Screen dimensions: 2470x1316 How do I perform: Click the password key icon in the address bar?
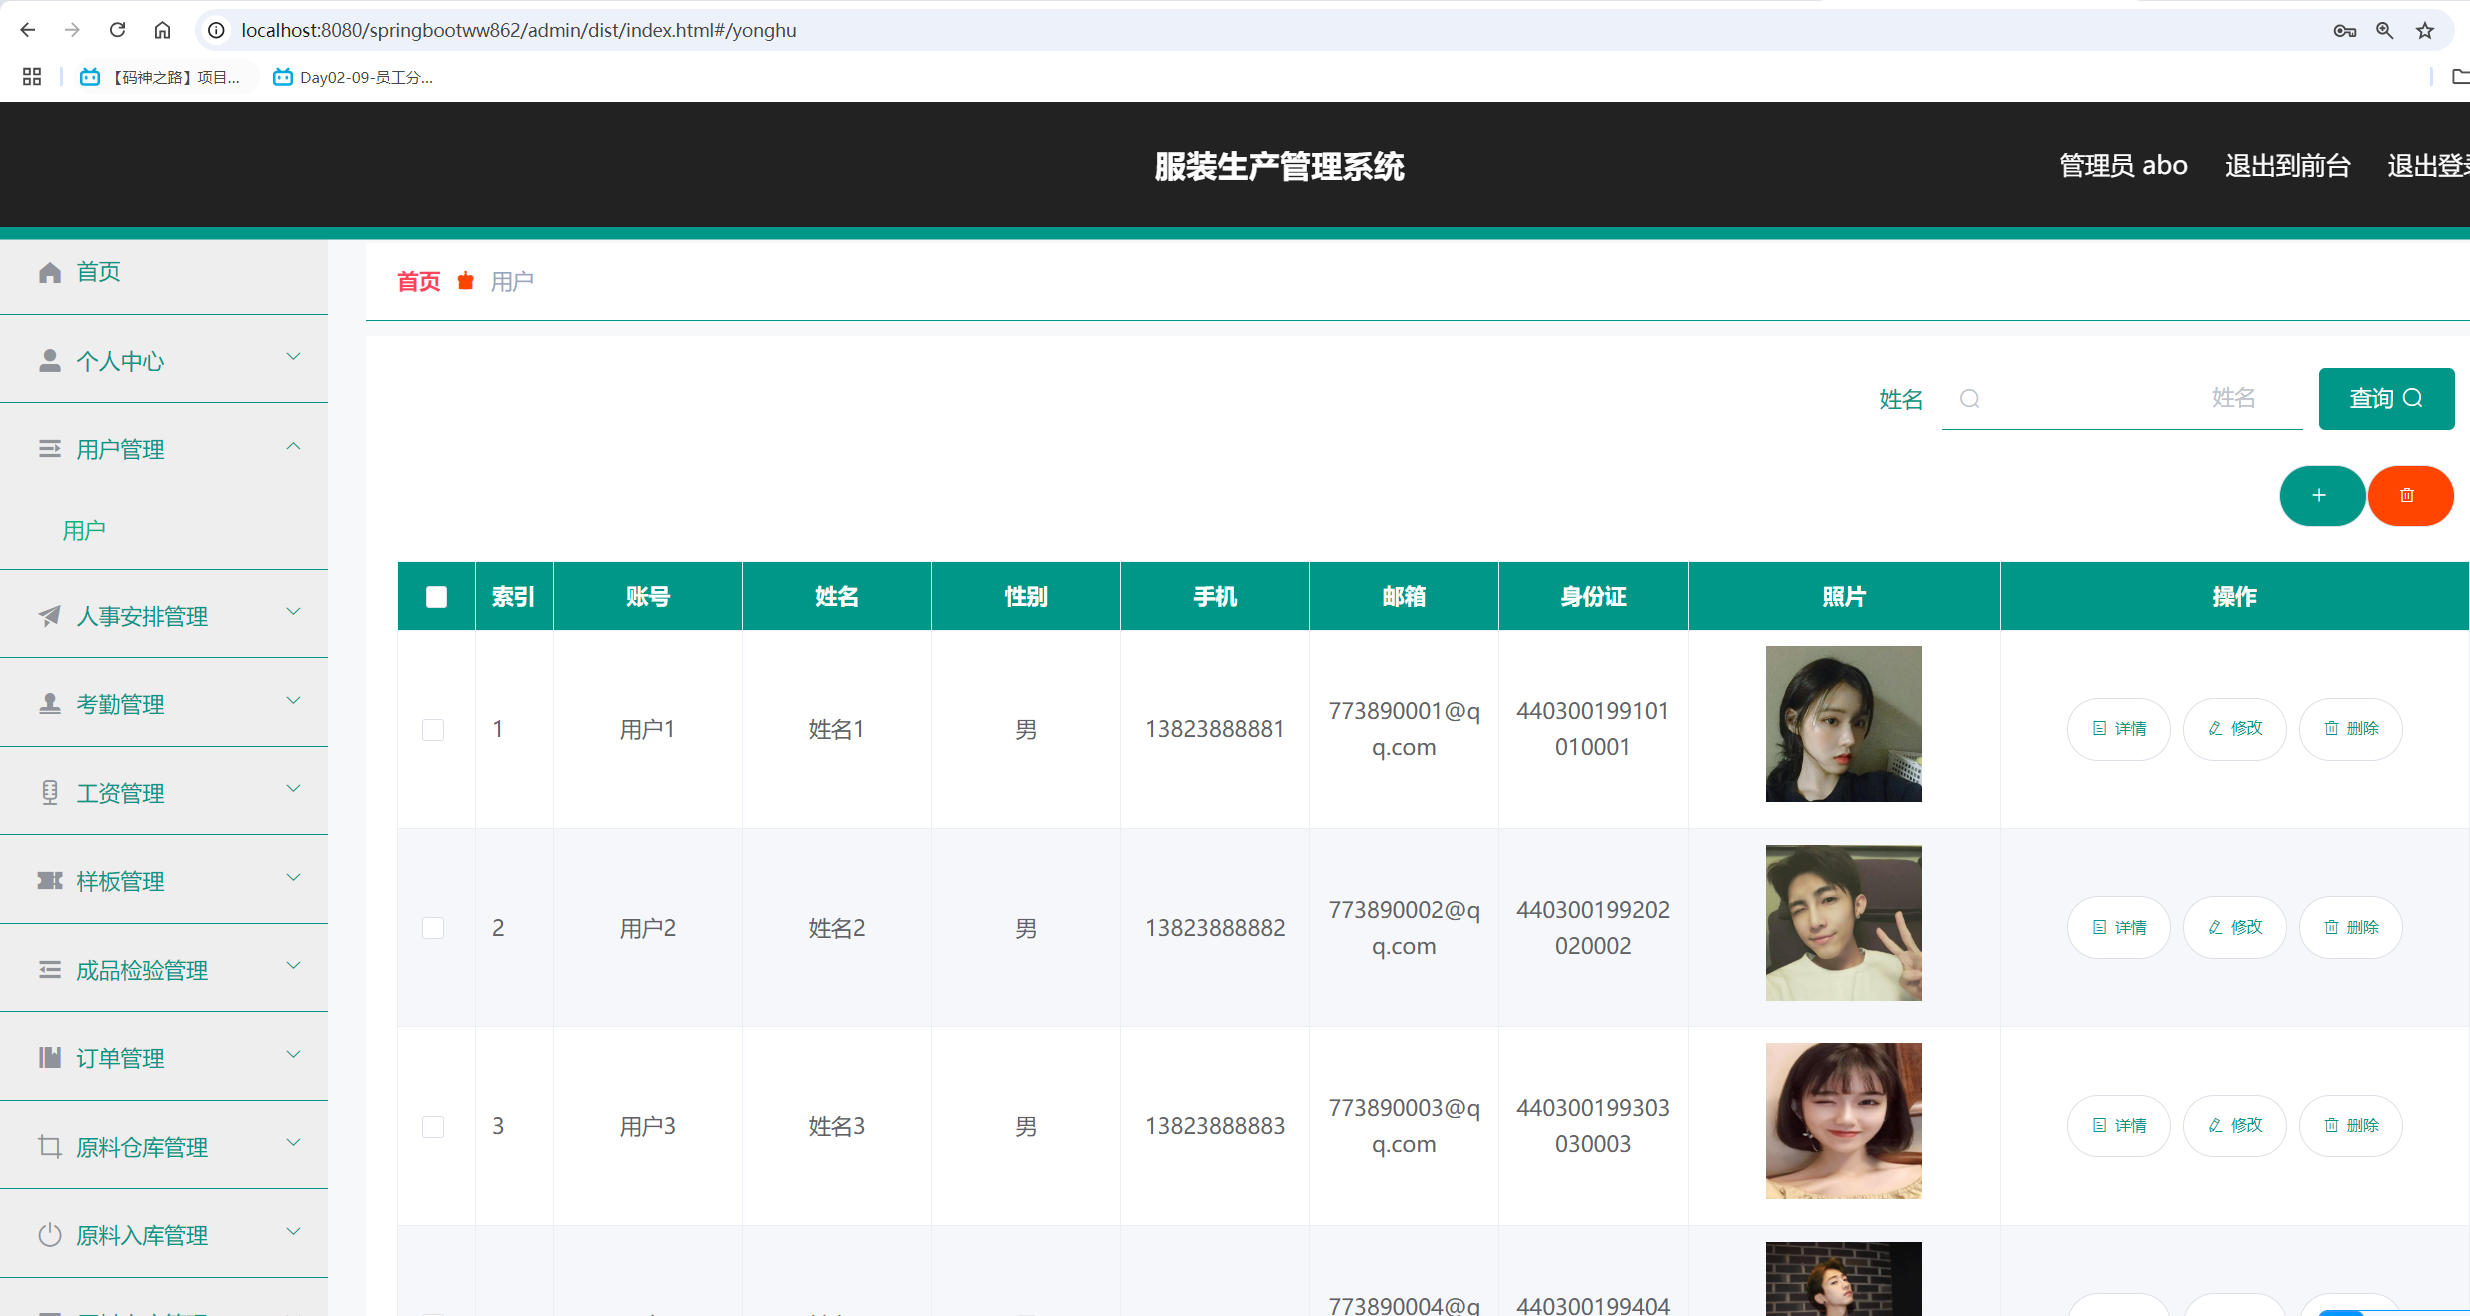[x=2344, y=31]
